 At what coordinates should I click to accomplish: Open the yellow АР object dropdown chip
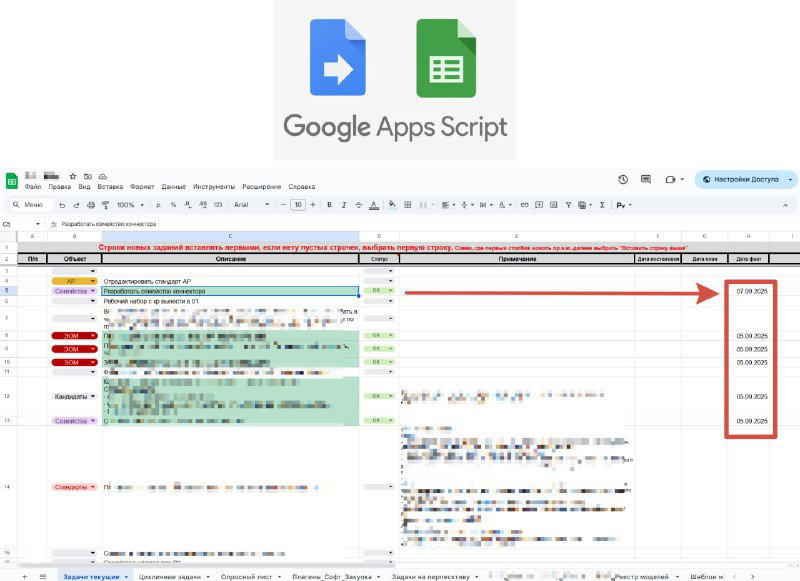(74, 281)
